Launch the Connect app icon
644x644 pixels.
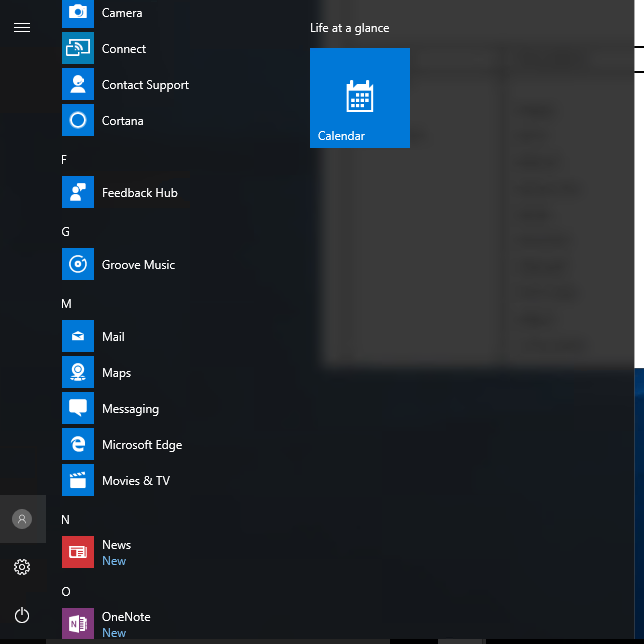point(78,48)
